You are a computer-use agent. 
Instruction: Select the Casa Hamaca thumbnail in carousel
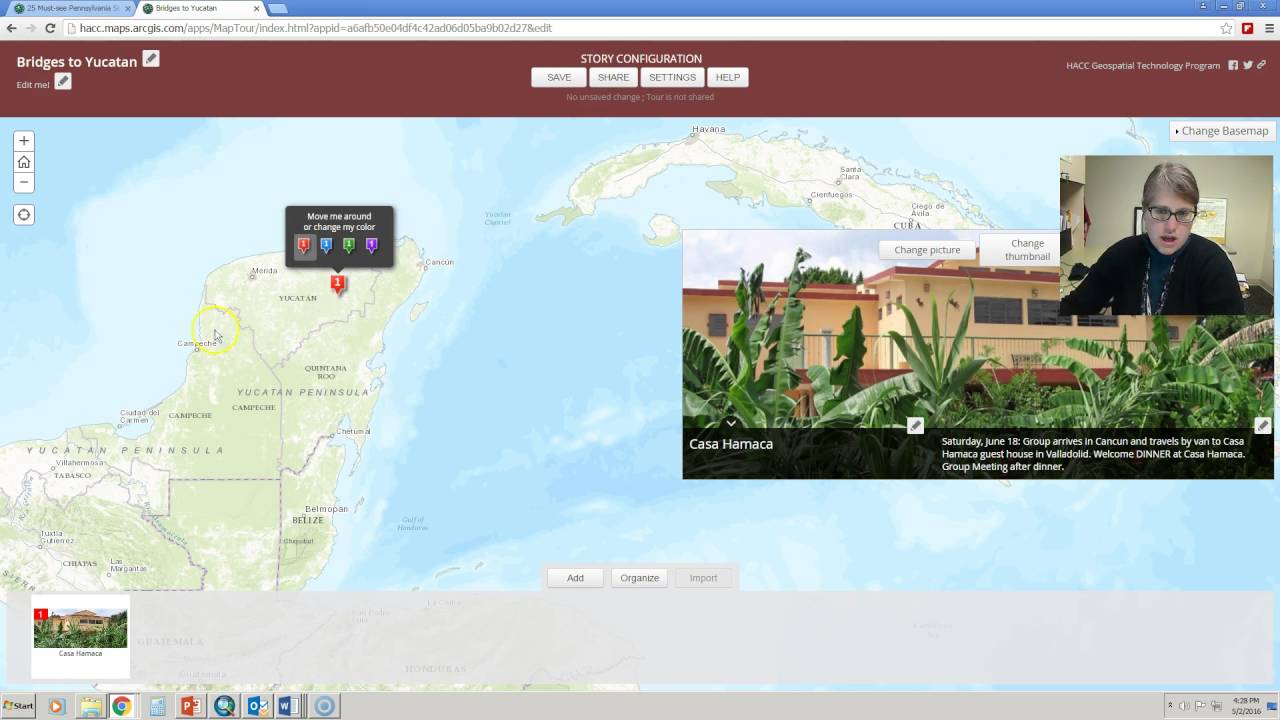80,635
